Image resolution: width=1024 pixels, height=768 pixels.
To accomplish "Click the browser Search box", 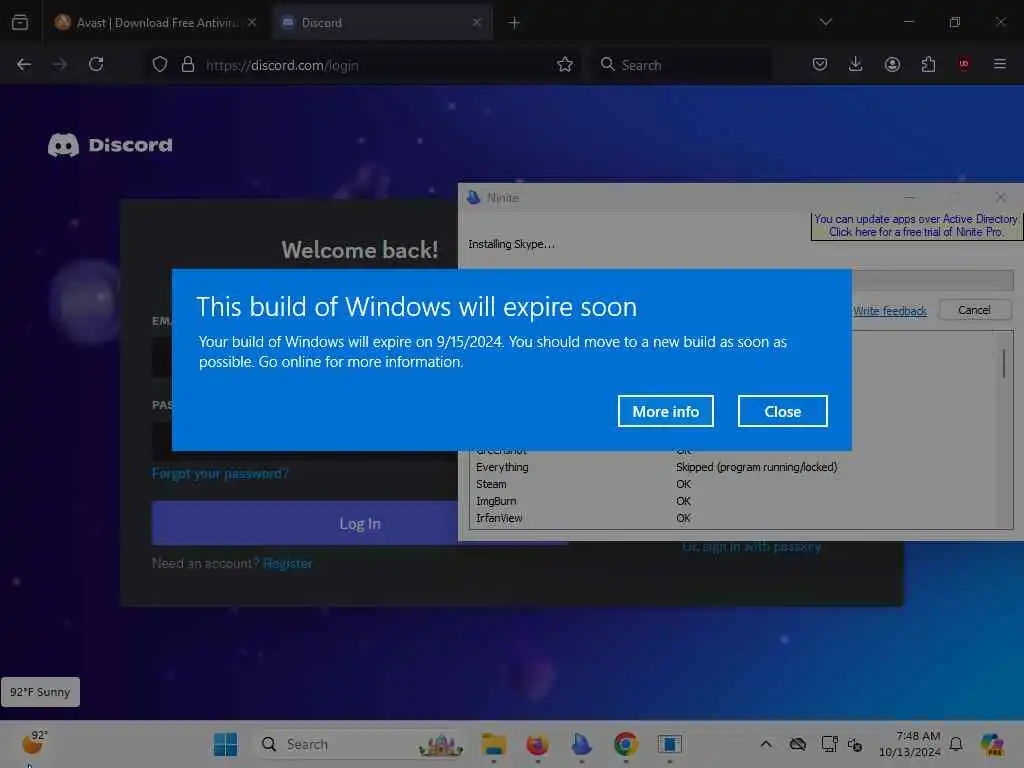I will pos(682,65).
